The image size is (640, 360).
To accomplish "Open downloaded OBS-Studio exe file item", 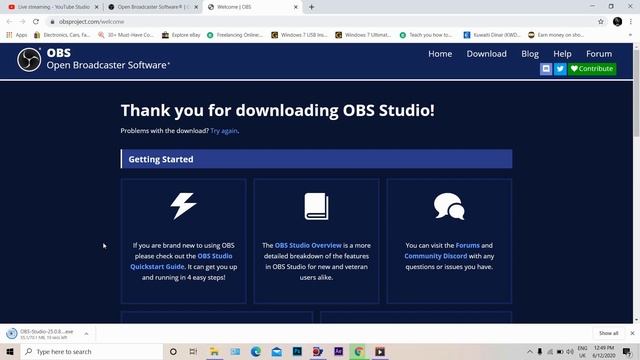I will [43, 334].
